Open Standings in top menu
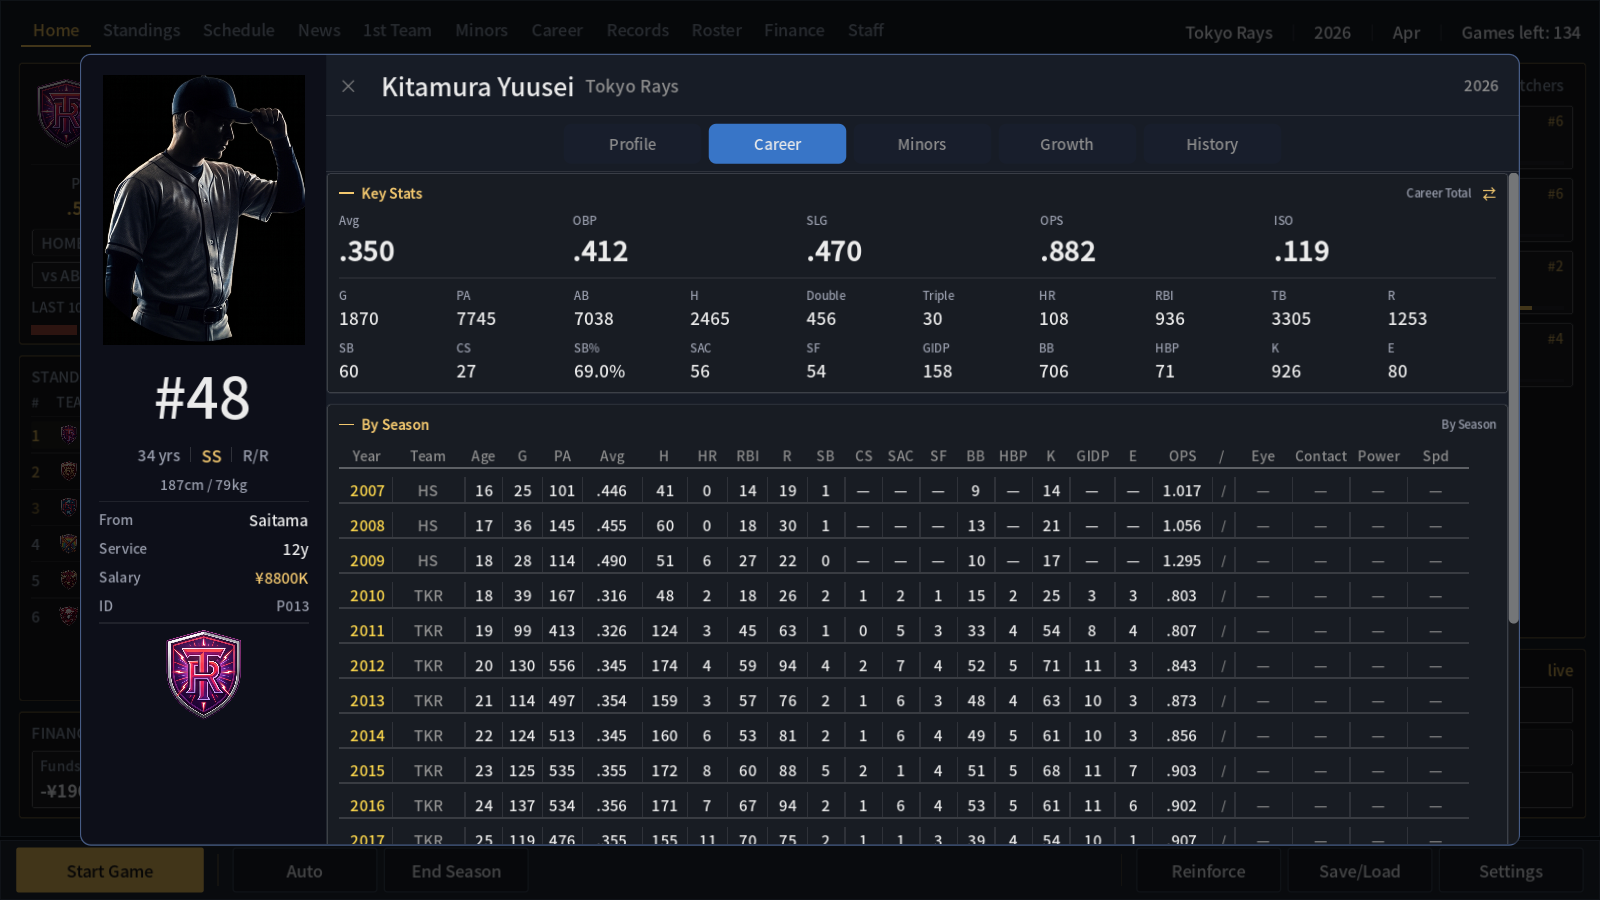This screenshot has width=1600, height=900. tap(142, 30)
